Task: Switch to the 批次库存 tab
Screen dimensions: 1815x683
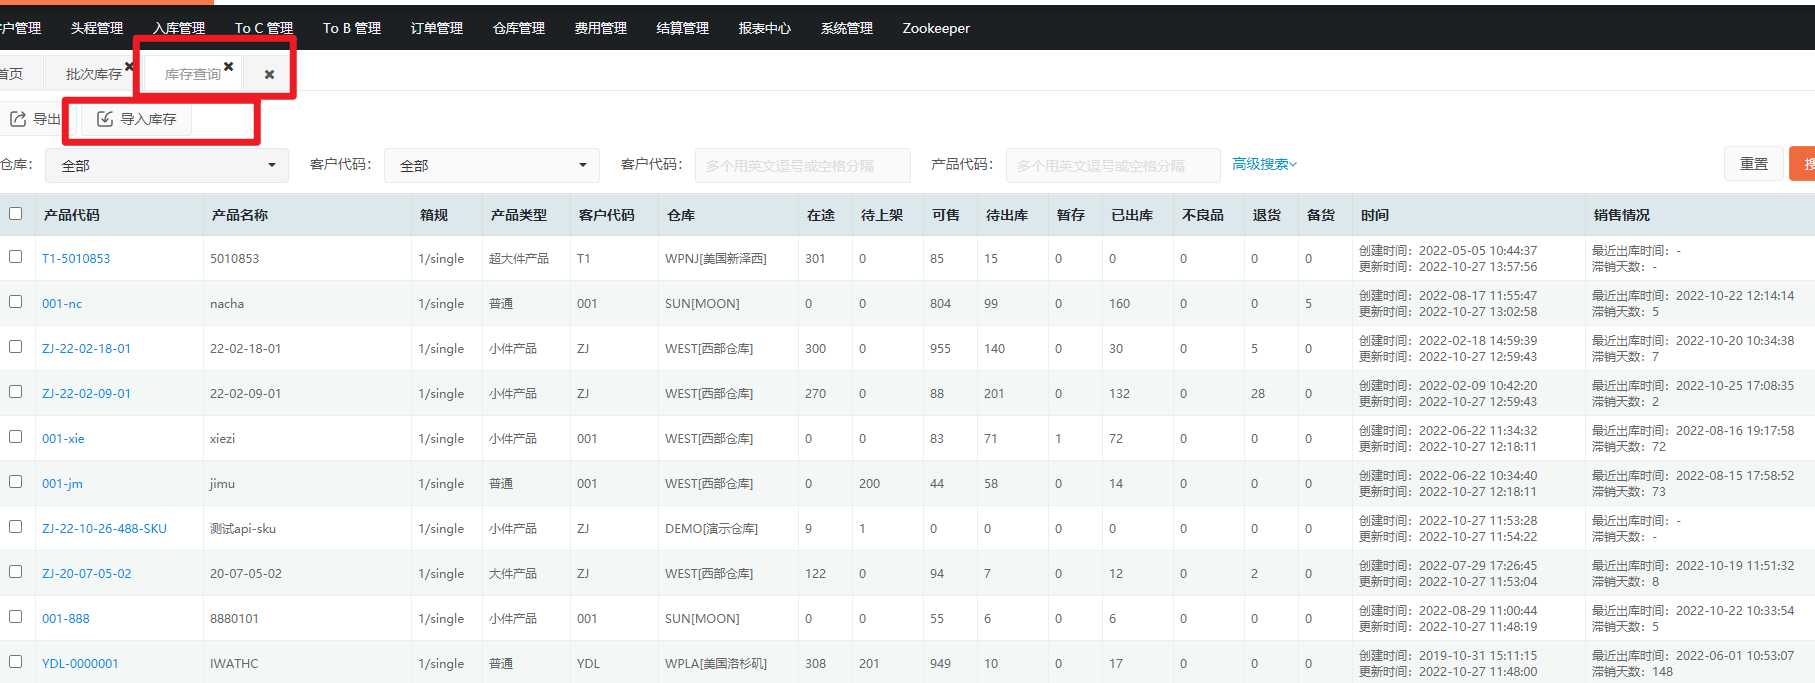Action: (x=93, y=75)
